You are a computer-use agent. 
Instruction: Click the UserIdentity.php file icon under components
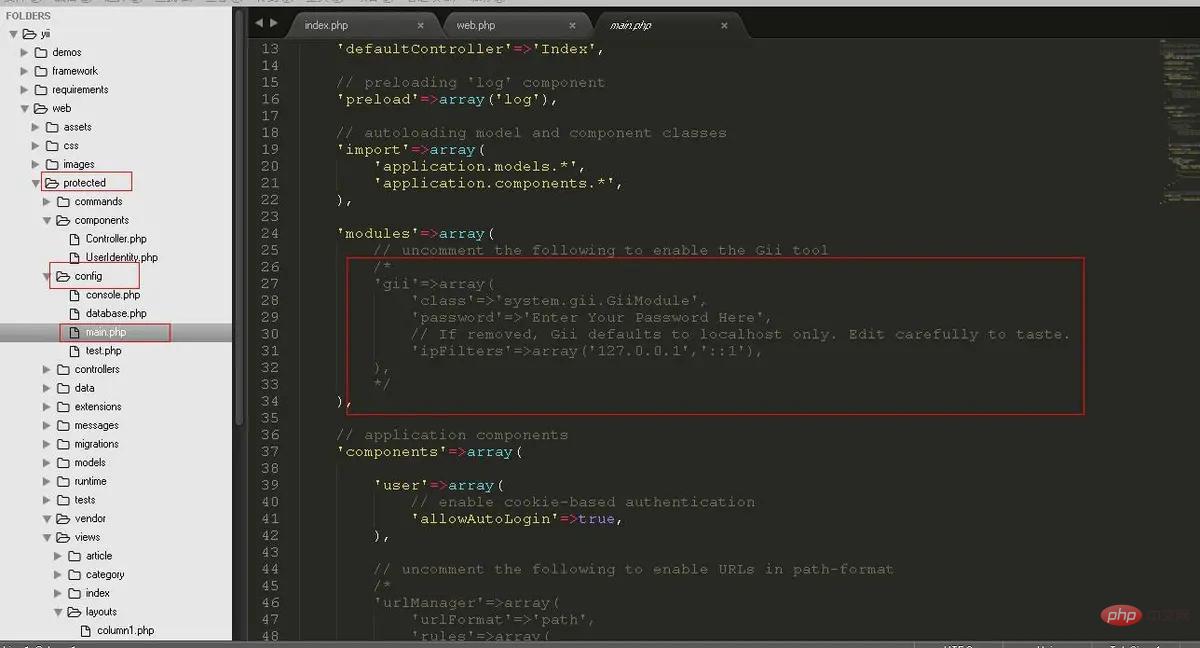pos(73,257)
